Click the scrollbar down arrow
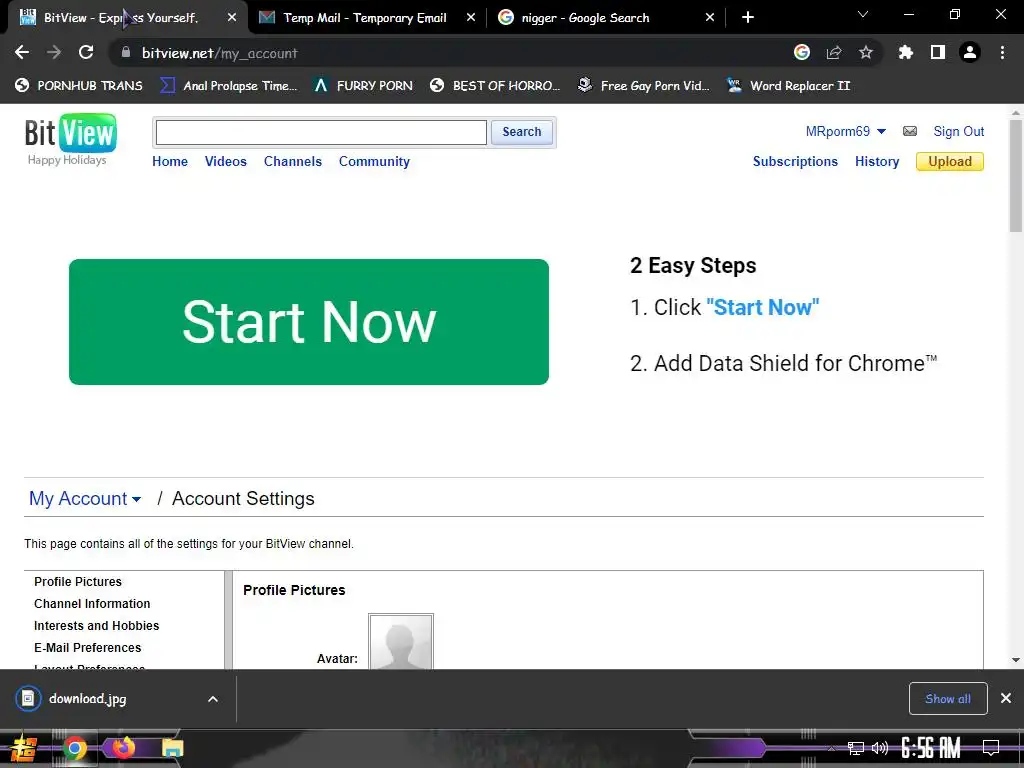This screenshot has height=768, width=1024. (1016, 660)
